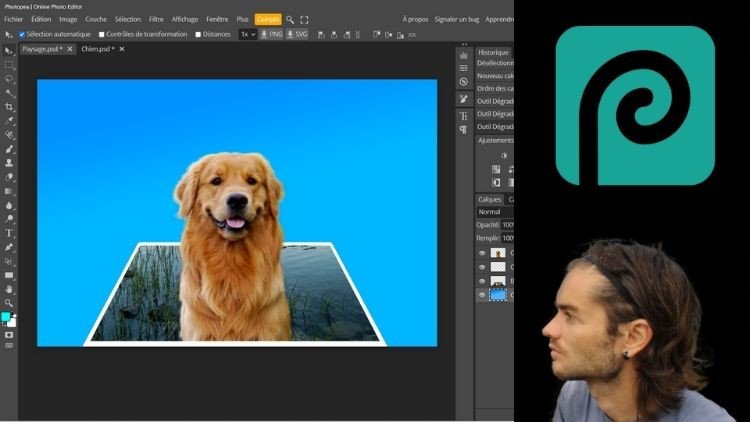Click the search magnifier icon in the menu bar
Image resolution: width=750 pixels, height=422 pixels.
[290, 19]
